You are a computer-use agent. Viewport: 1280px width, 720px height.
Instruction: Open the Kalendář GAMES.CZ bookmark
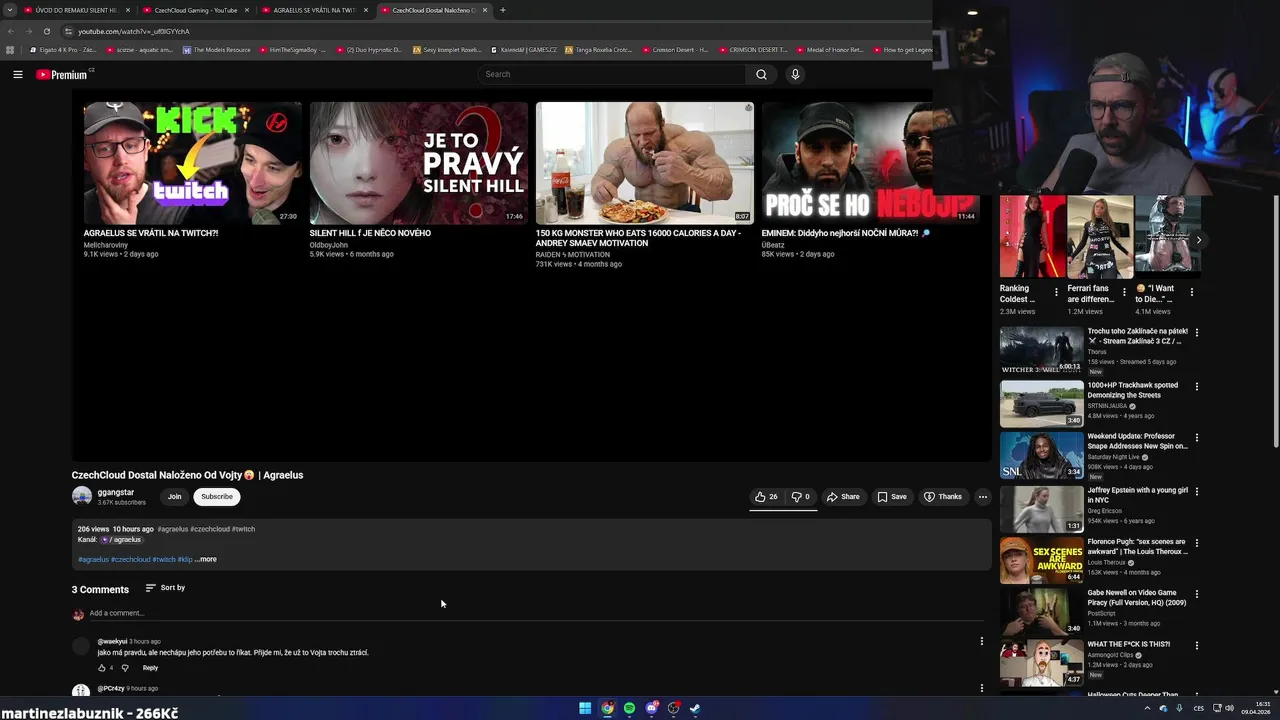pos(523,49)
